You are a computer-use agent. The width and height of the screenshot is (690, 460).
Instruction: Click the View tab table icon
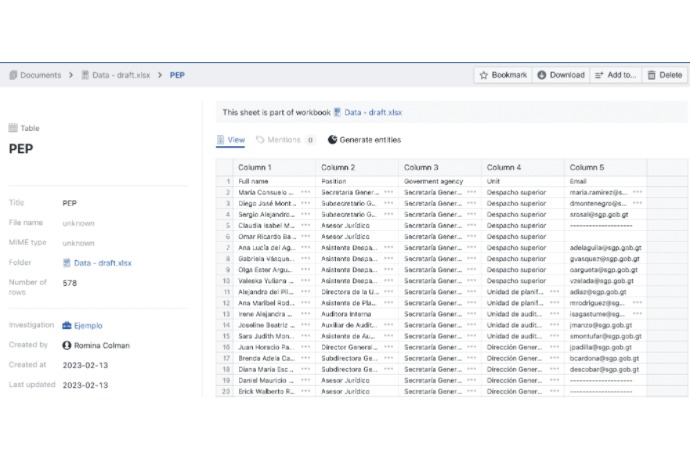(x=220, y=140)
